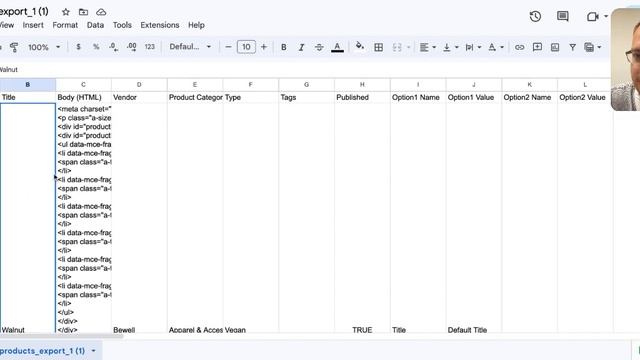This screenshot has width=640, height=360.
Task: Click the move to folder icon
Action: tap(83, 12)
